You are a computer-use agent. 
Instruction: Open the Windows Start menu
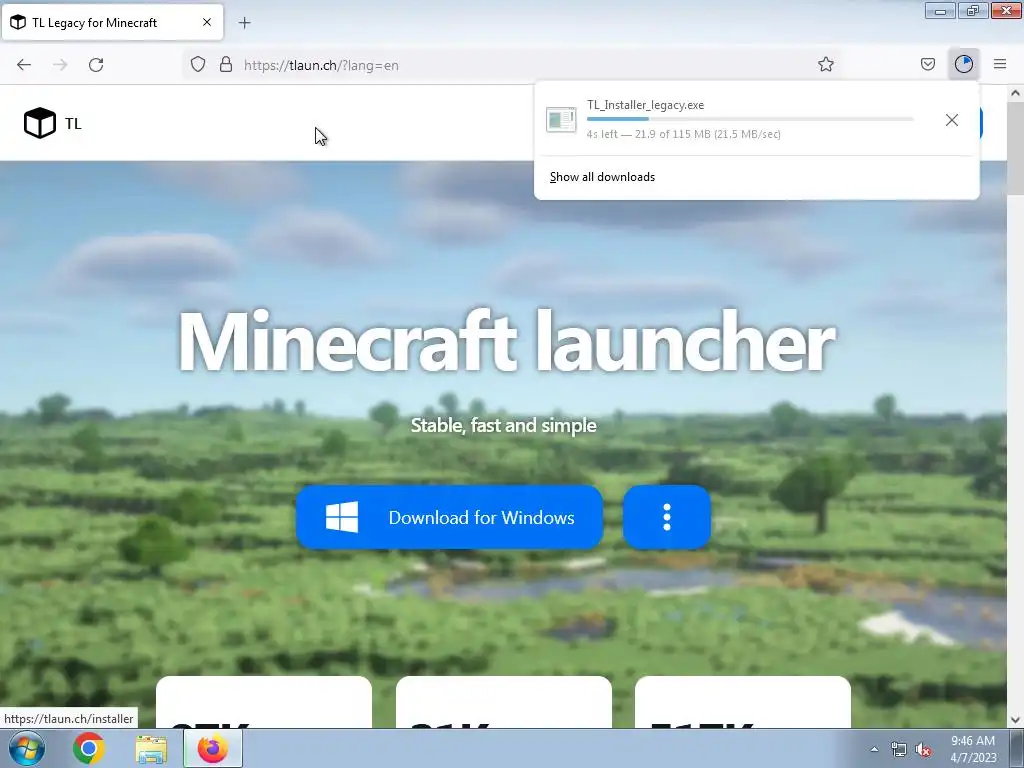pos(27,748)
